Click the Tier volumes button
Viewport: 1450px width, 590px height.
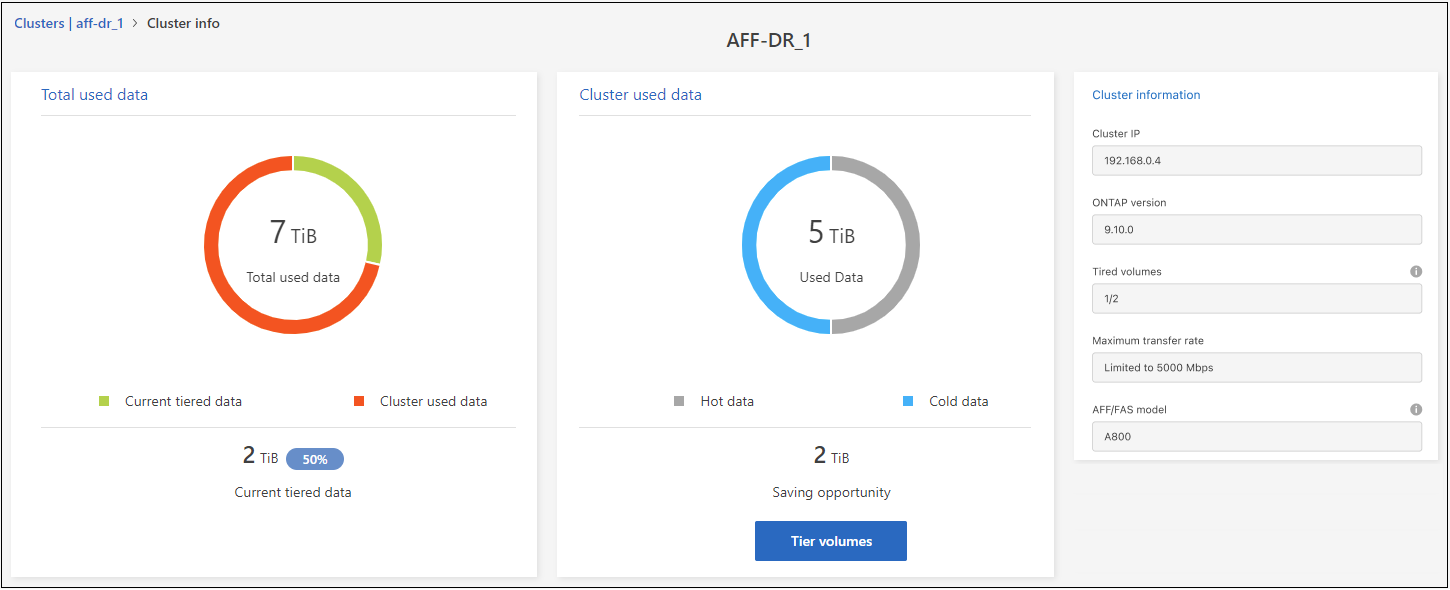830,541
